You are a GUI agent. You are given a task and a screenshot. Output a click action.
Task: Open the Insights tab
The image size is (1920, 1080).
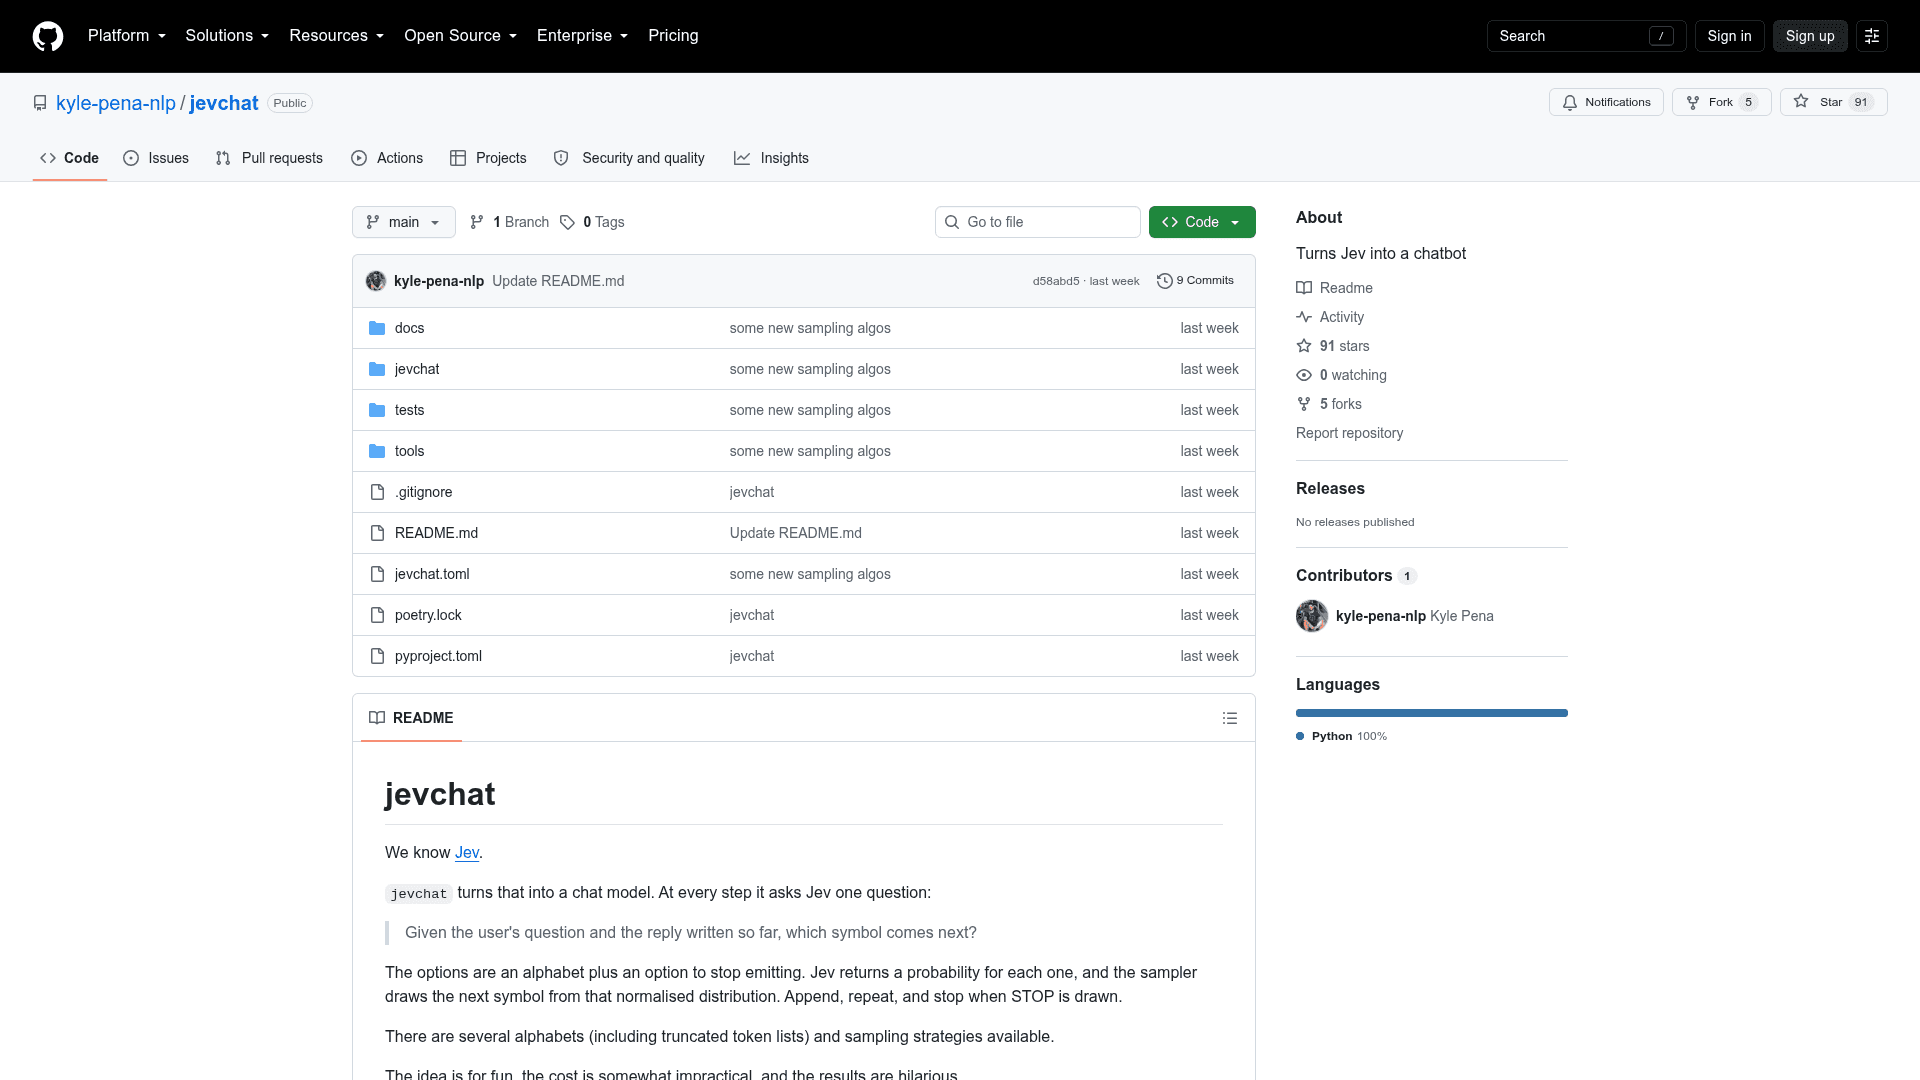pyautogui.click(x=771, y=158)
